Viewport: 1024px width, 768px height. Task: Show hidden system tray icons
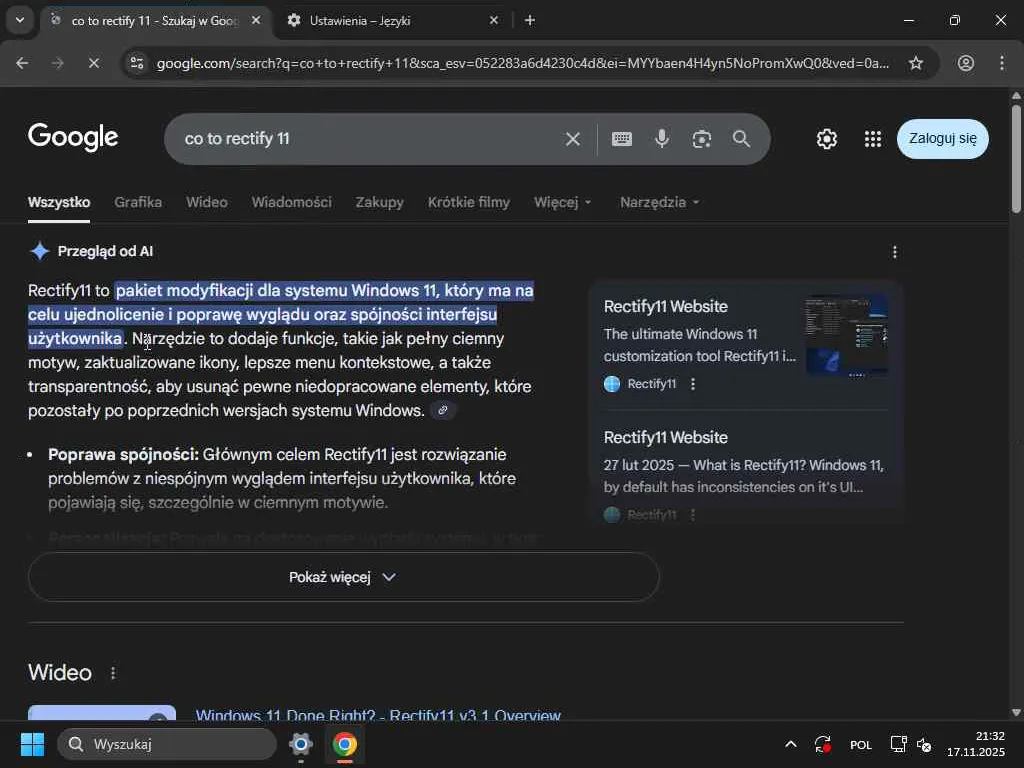click(790, 744)
